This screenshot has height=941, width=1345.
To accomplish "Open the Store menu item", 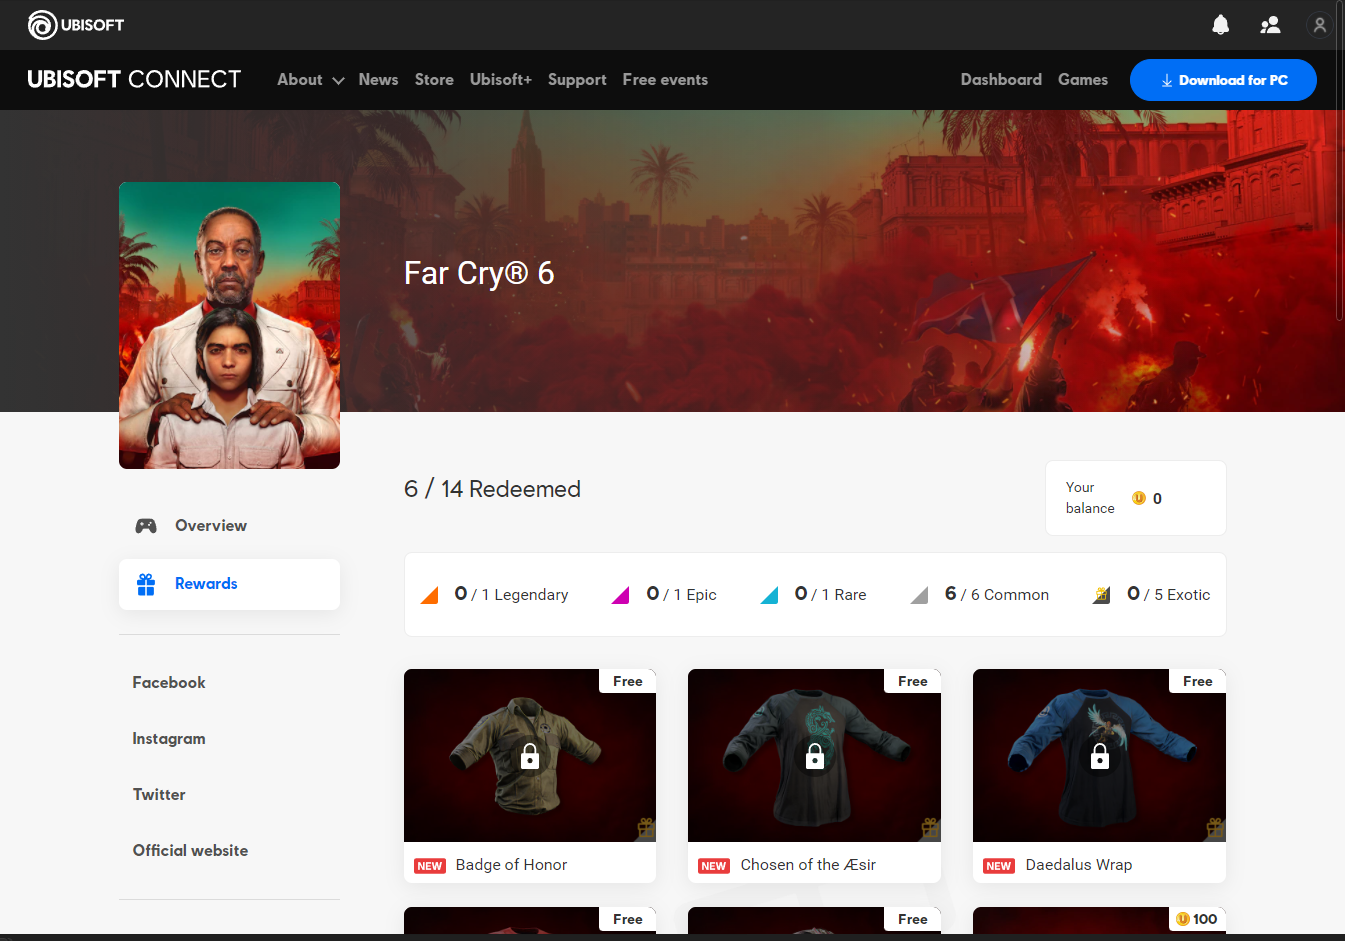I will (434, 80).
